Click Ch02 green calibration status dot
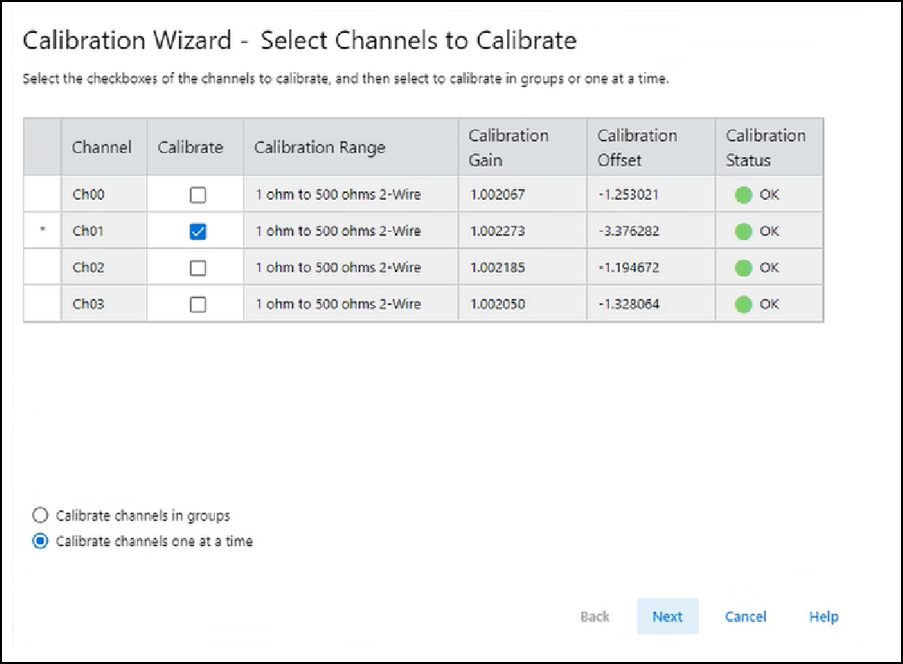Screen dimensions: 903x664 (743, 268)
